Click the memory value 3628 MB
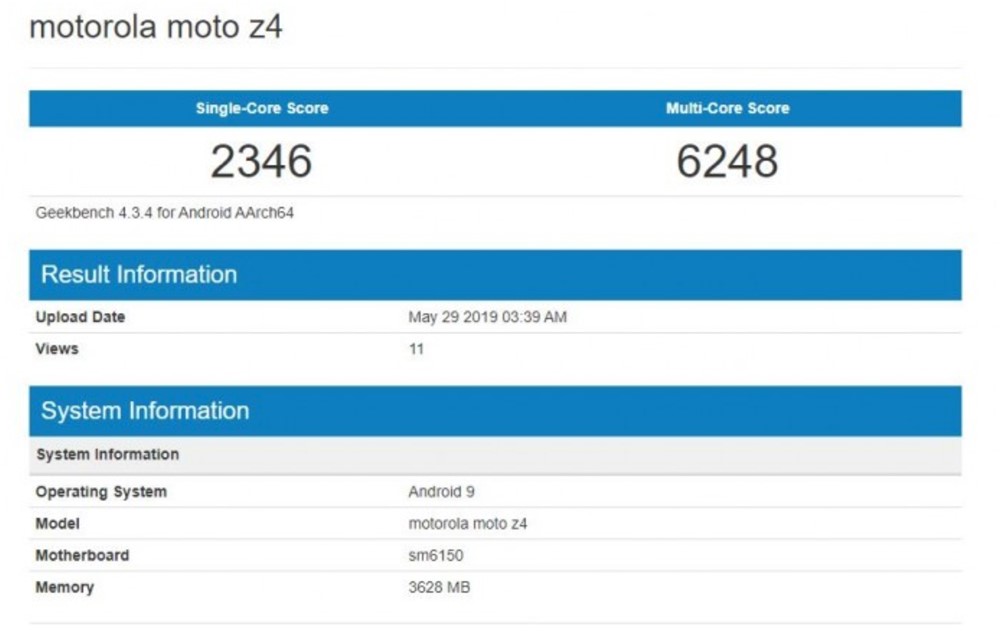 (439, 587)
